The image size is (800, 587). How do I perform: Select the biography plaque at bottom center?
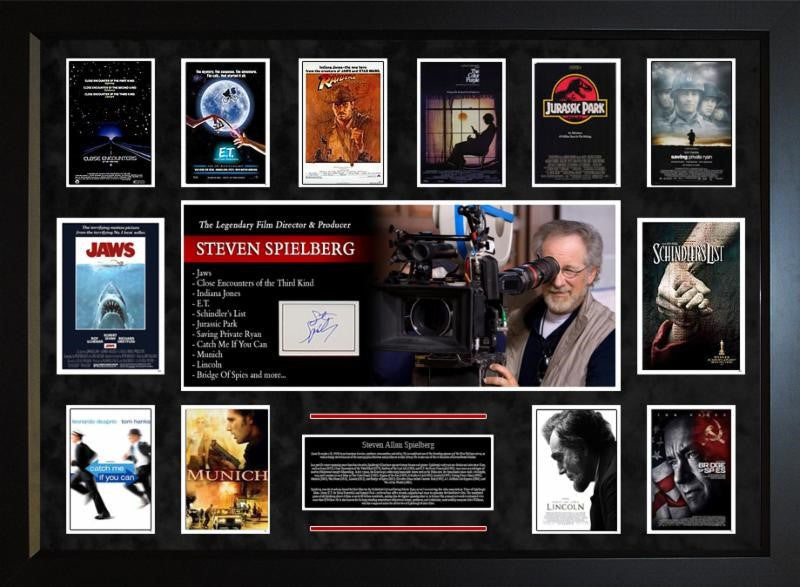(x=397, y=472)
